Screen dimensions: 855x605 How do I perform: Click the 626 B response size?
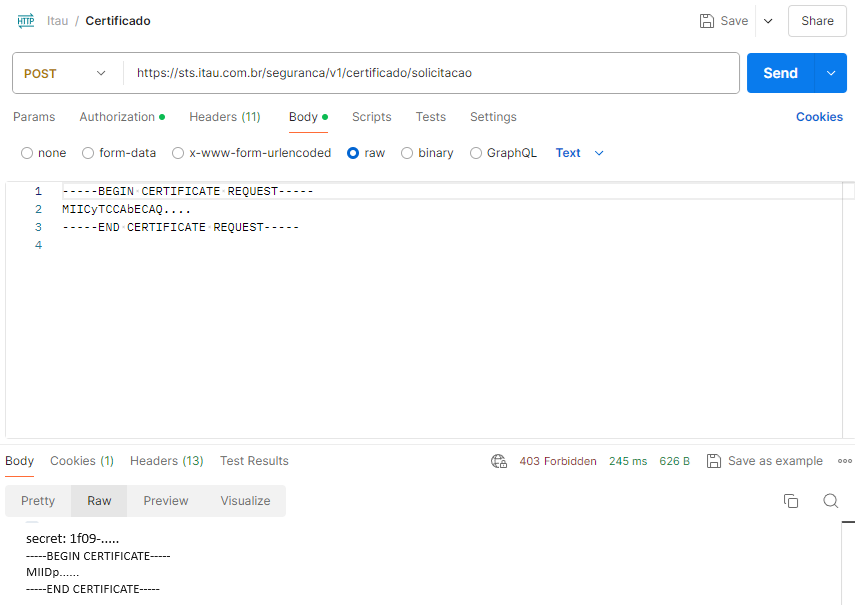[675, 461]
